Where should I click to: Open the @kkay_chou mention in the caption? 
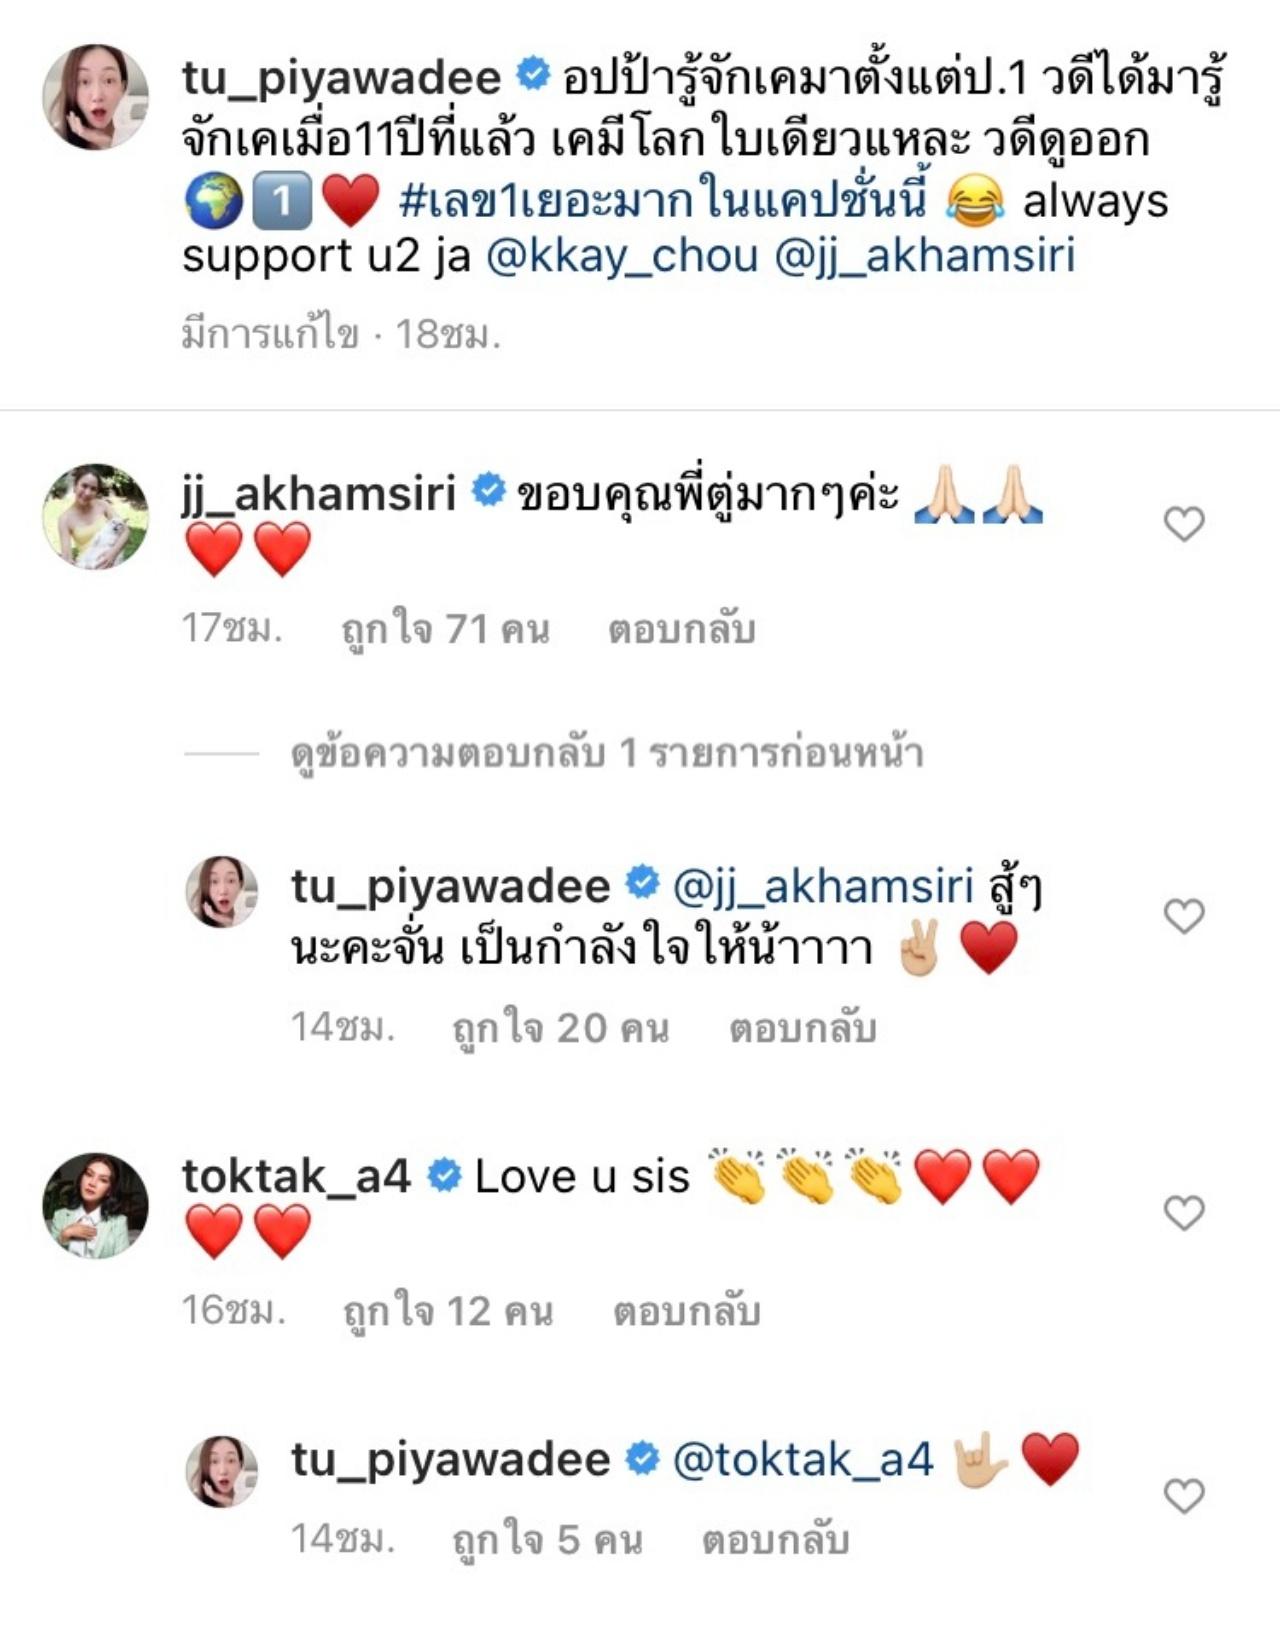[x=622, y=256]
